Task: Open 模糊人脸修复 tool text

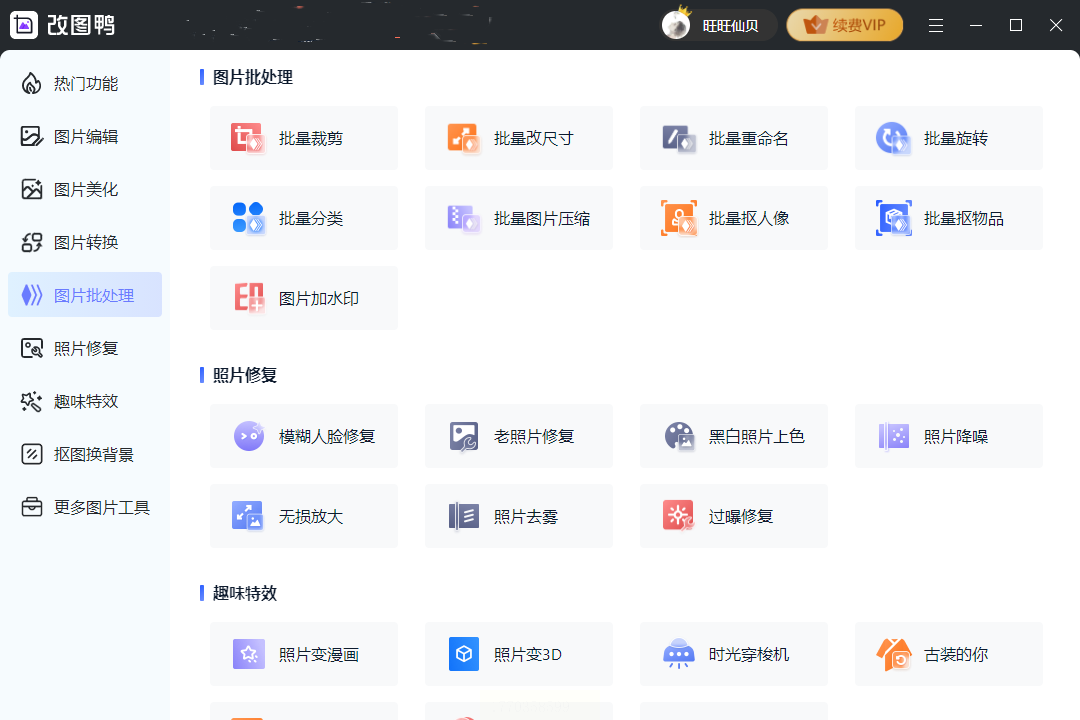Action: click(327, 436)
